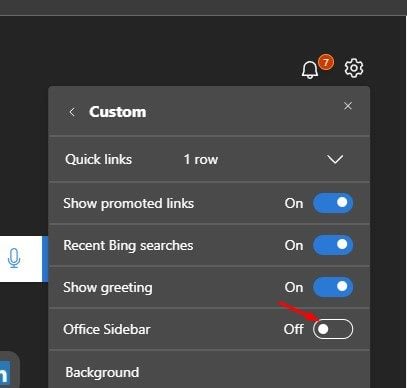The height and width of the screenshot is (388, 407).
Task: Open the LinkedIn quick link tile
Action: (5, 373)
